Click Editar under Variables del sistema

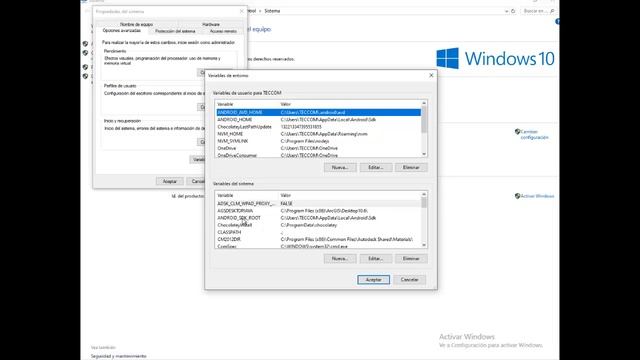pyautogui.click(x=376, y=258)
